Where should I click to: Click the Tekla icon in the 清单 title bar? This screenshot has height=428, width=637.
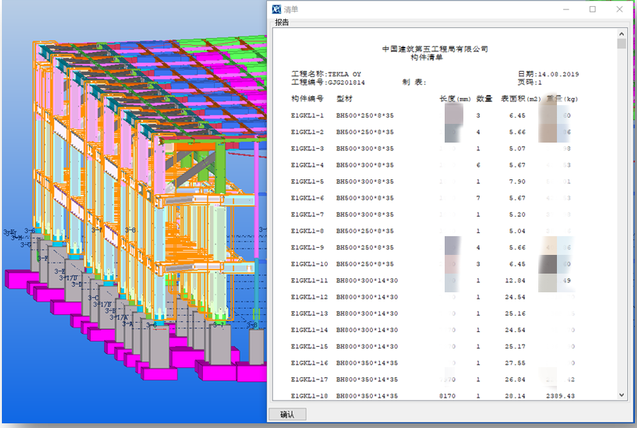click(x=277, y=9)
